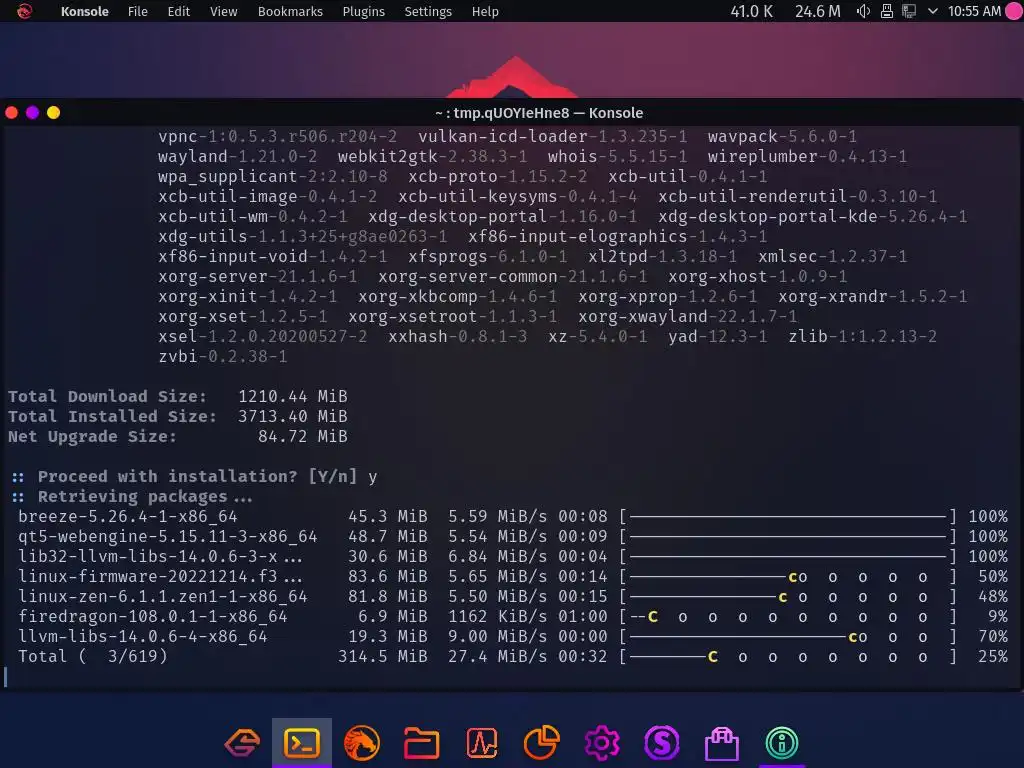Open the Bookmarks menu
The image size is (1024, 768).
pyautogui.click(x=290, y=12)
